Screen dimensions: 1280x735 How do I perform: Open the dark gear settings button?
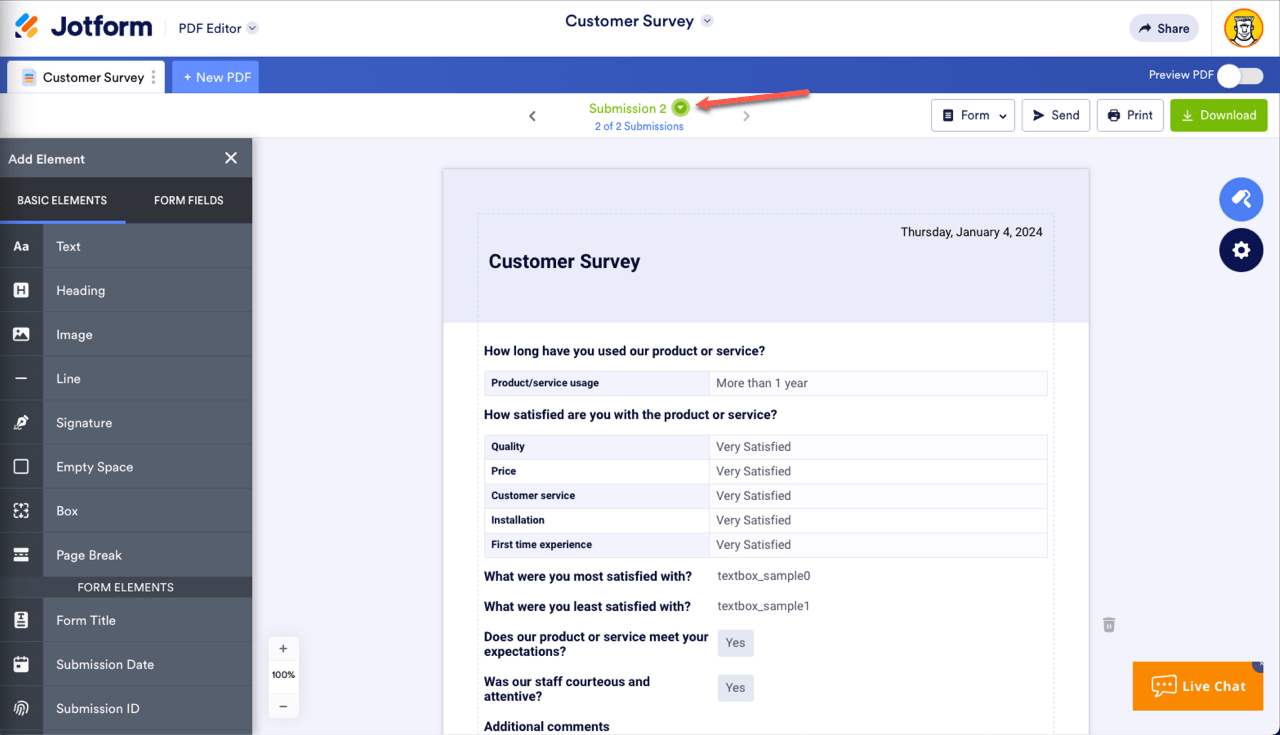click(x=1241, y=250)
